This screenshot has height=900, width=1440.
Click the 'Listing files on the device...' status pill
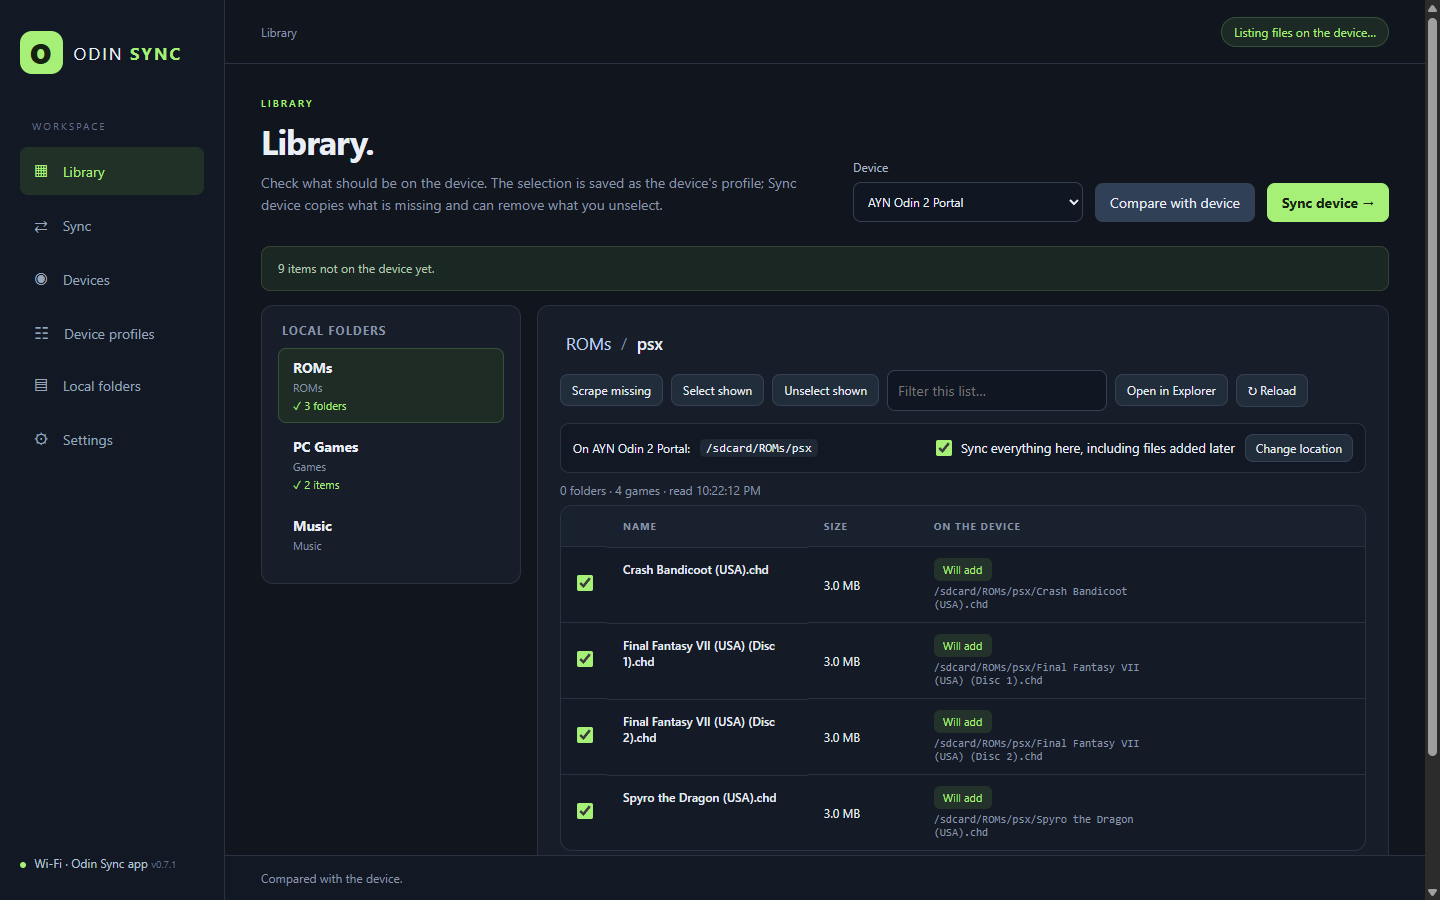(1304, 33)
